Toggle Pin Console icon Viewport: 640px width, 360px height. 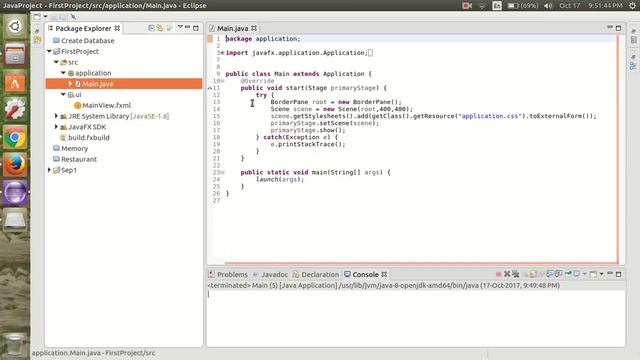[568, 273]
